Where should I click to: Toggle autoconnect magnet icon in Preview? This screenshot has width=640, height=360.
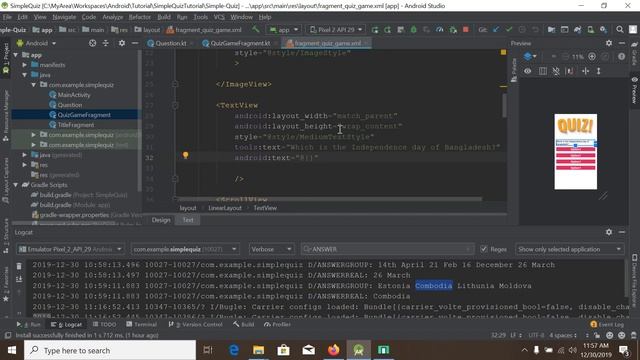pos(556,71)
